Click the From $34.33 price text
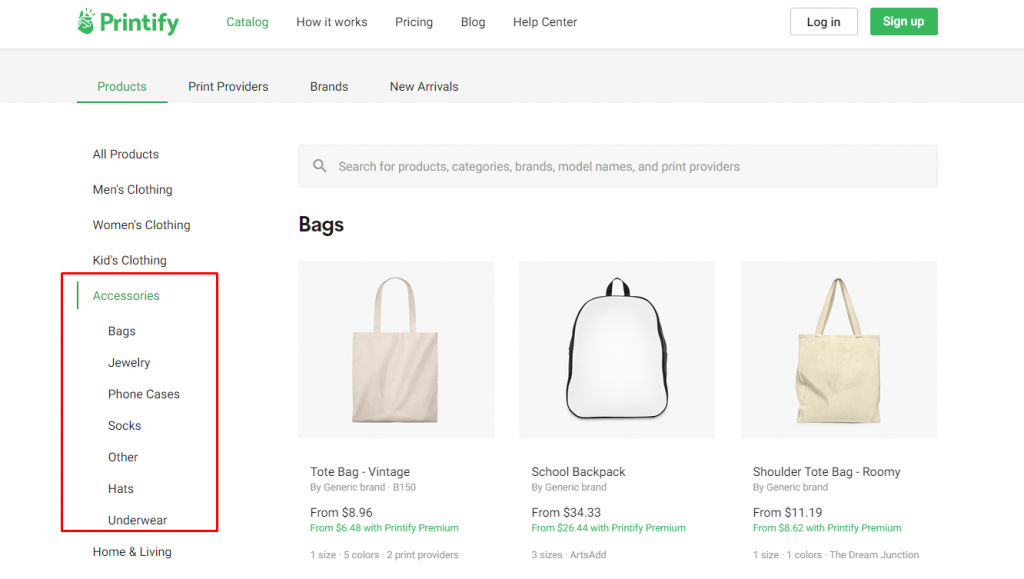 click(566, 512)
